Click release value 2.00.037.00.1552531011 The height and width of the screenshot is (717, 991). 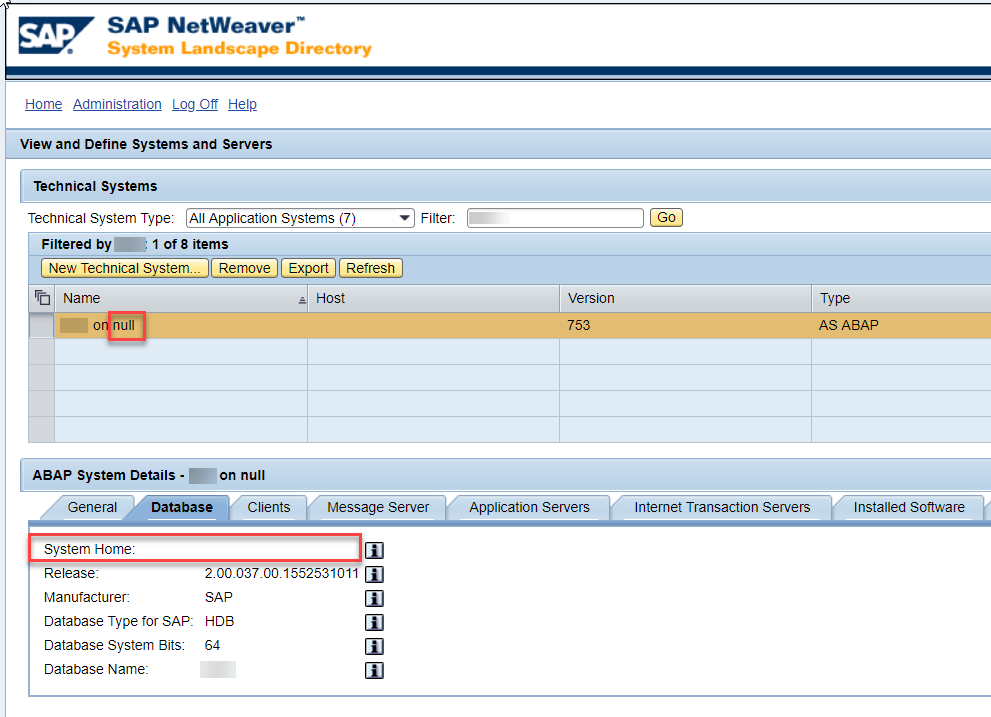(281, 573)
